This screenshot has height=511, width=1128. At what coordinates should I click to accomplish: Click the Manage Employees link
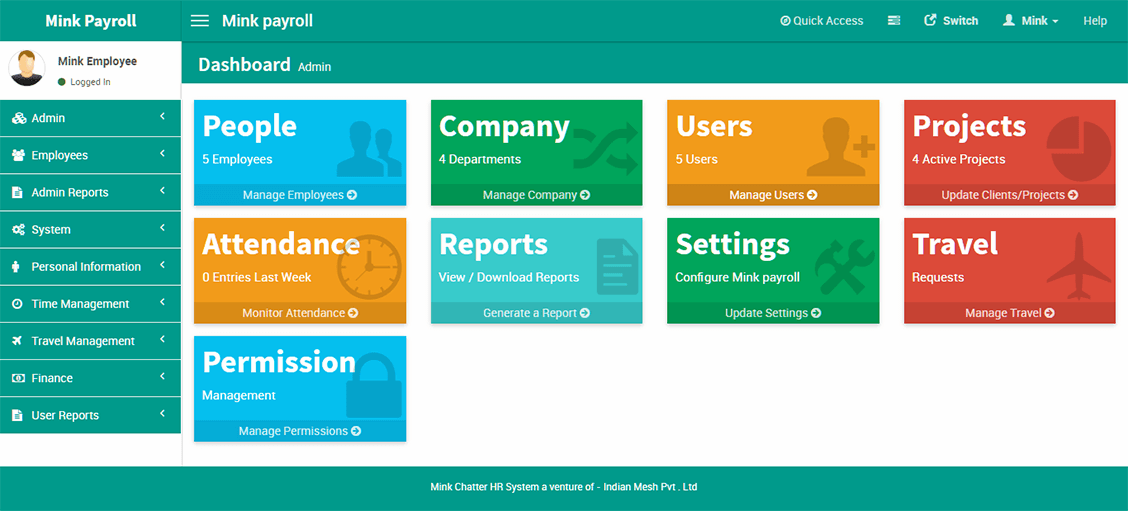tap(300, 195)
